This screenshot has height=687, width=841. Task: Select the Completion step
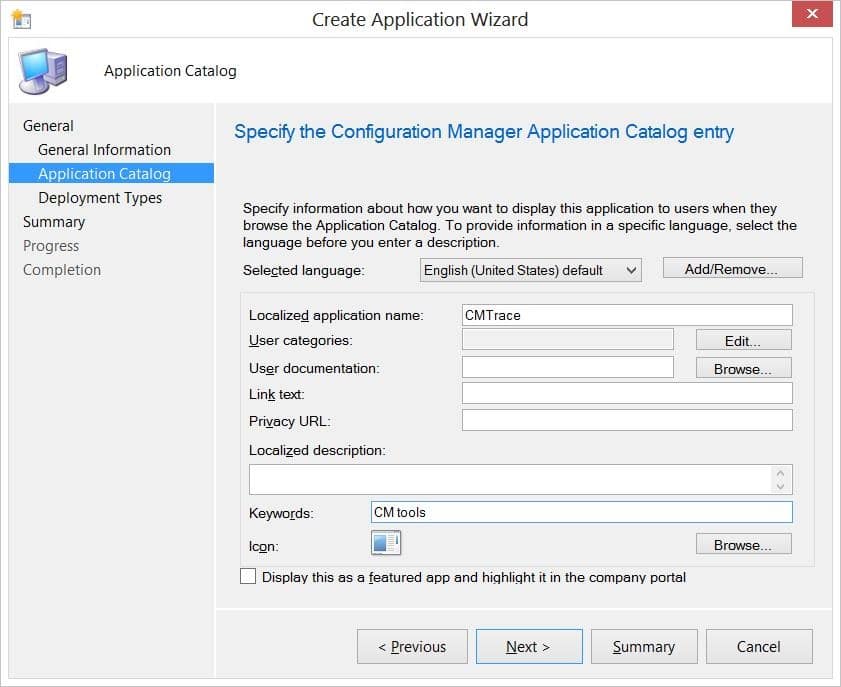tap(62, 269)
